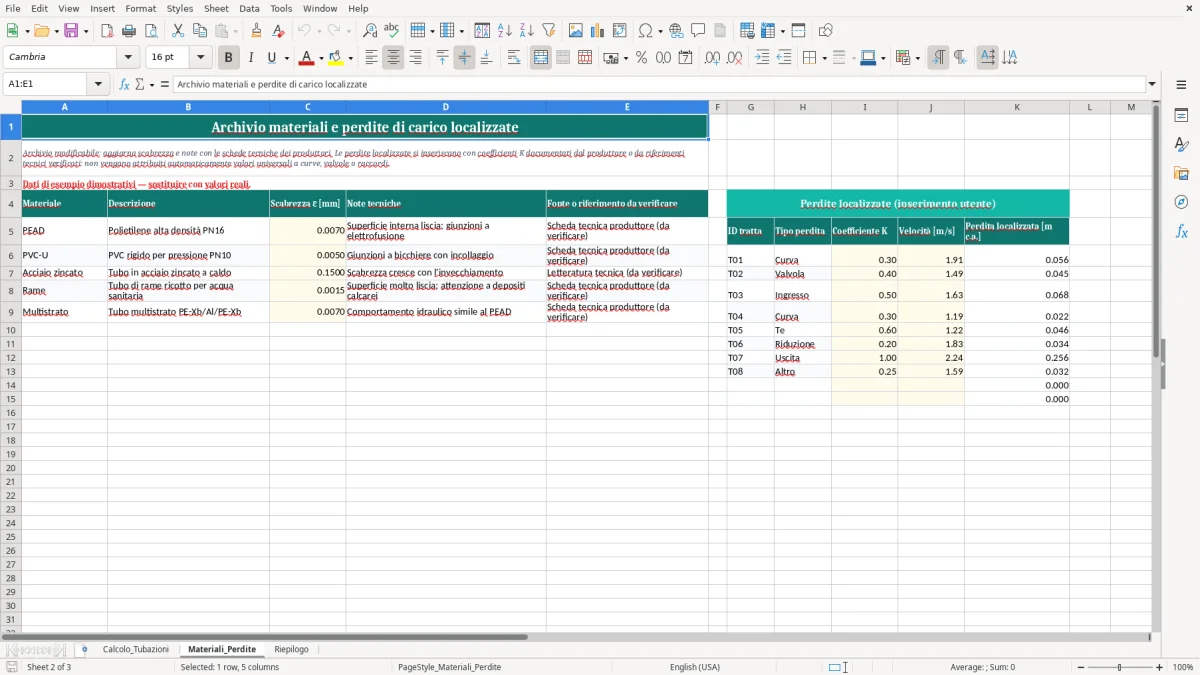Open the Sidebar Navigator compass icon
Image resolution: width=1200 pixels, height=675 pixels.
(x=1181, y=202)
